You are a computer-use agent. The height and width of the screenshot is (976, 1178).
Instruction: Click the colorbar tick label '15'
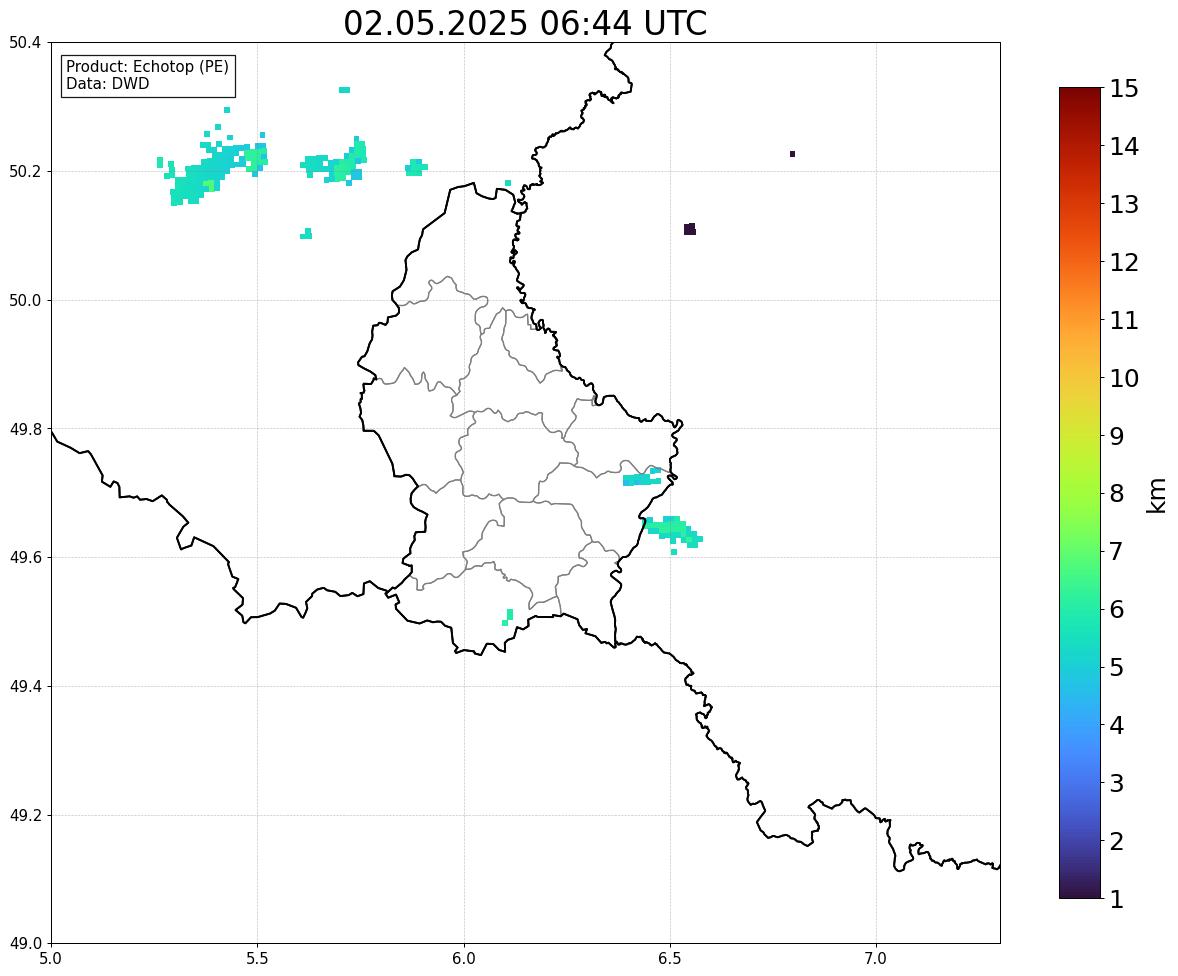tap(1124, 89)
